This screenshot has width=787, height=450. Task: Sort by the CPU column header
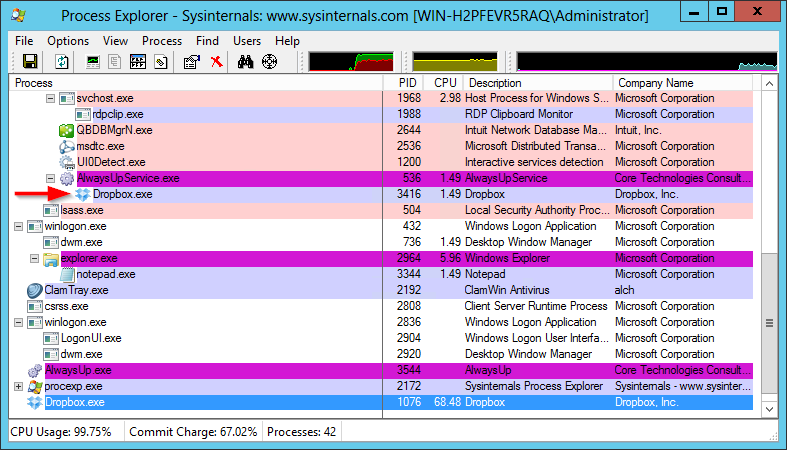tap(443, 83)
